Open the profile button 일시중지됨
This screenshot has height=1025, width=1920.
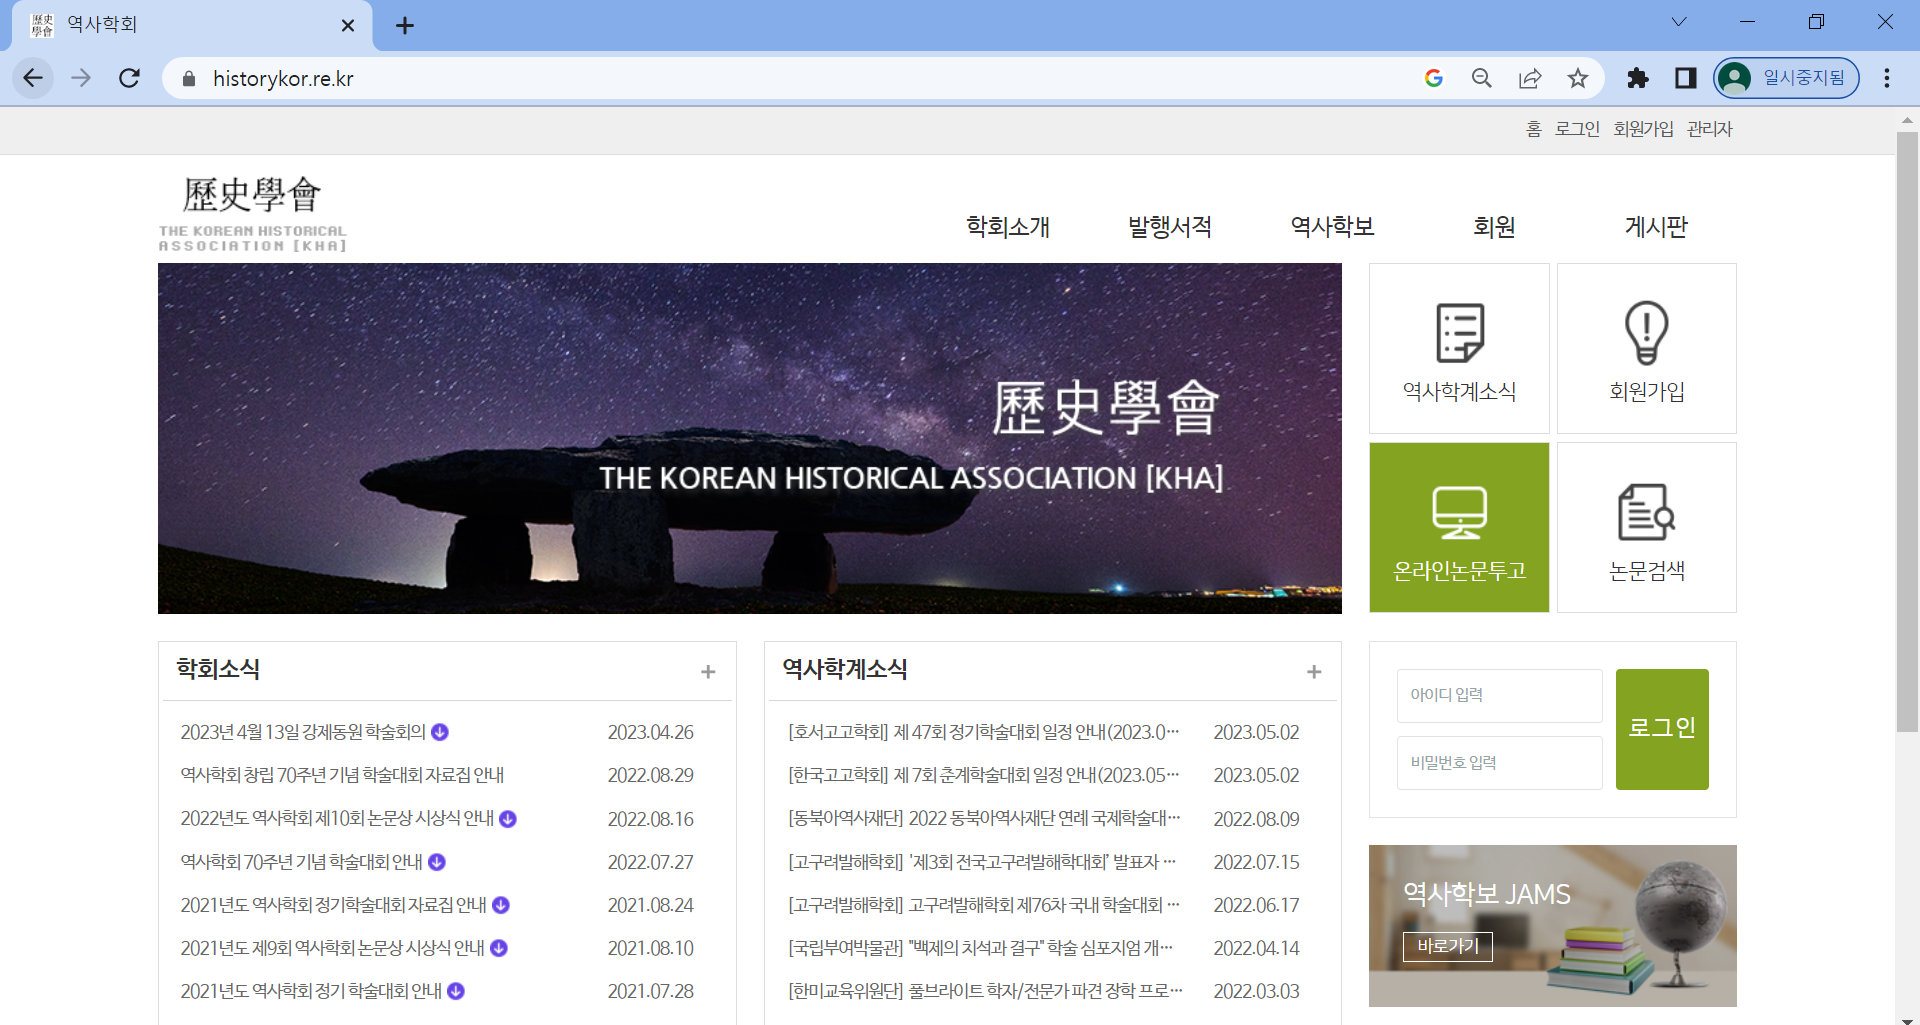pos(1786,78)
